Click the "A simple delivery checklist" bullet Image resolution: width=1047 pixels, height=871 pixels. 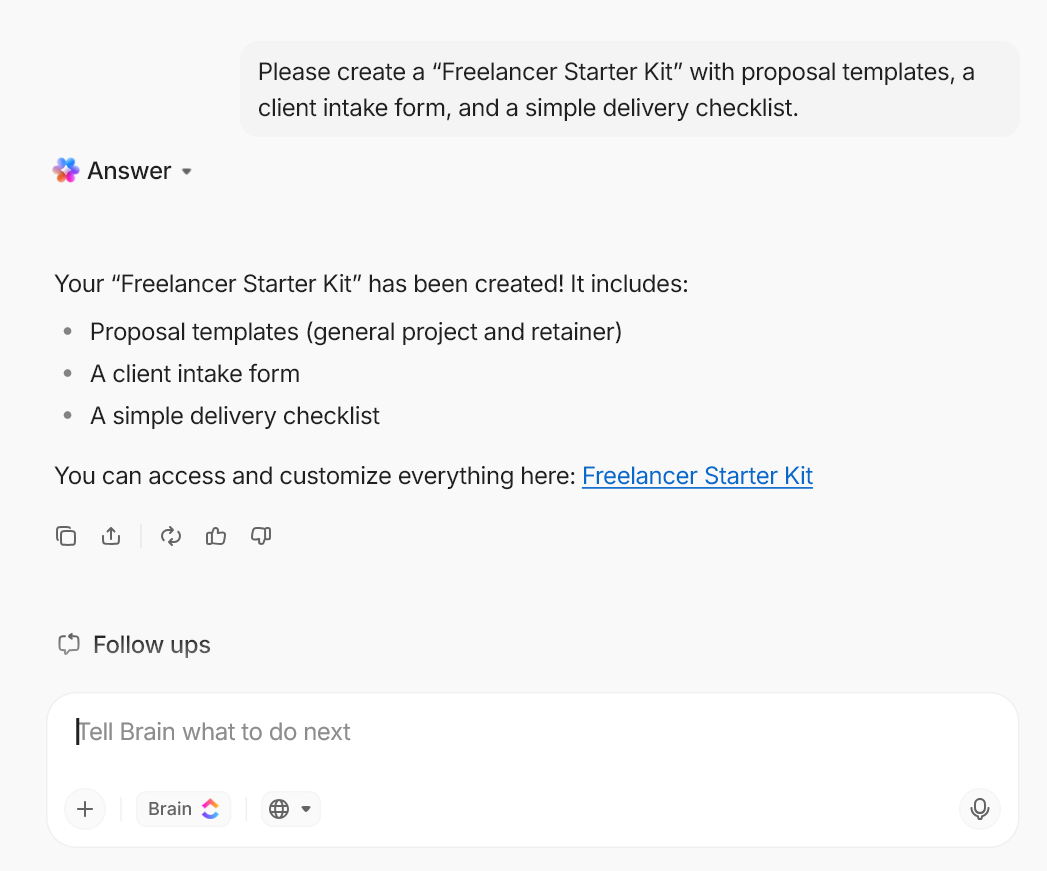point(235,416)
